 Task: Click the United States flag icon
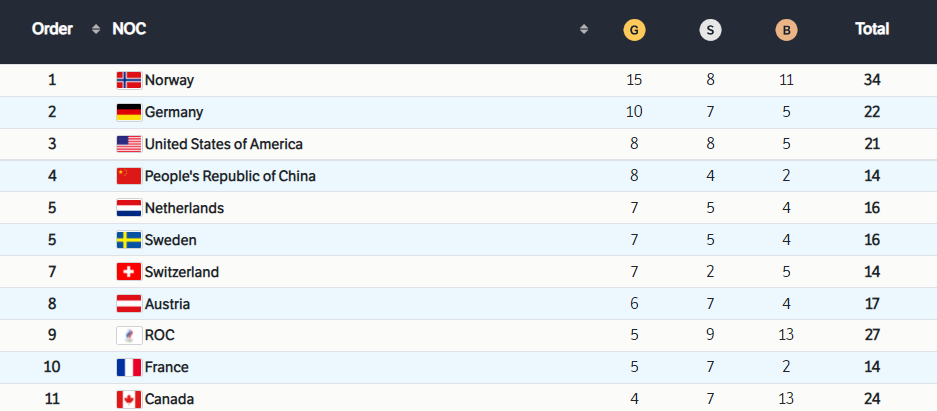129,144
